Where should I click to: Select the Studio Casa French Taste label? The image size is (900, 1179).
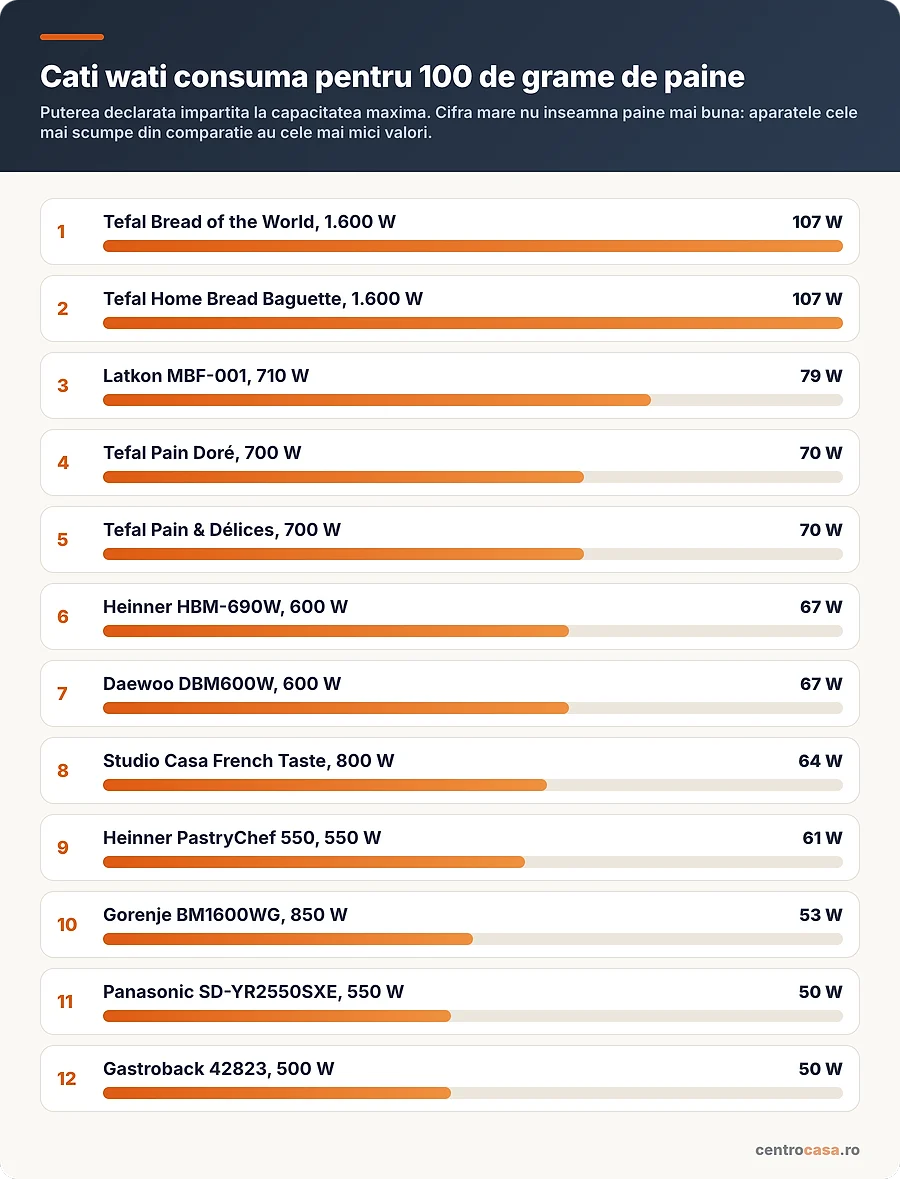click(248, 761)
